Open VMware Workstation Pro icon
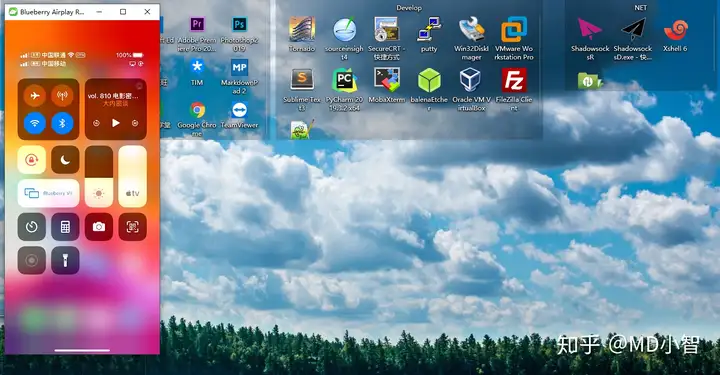Viewport: 720px width, 375px height. point(514,39)
